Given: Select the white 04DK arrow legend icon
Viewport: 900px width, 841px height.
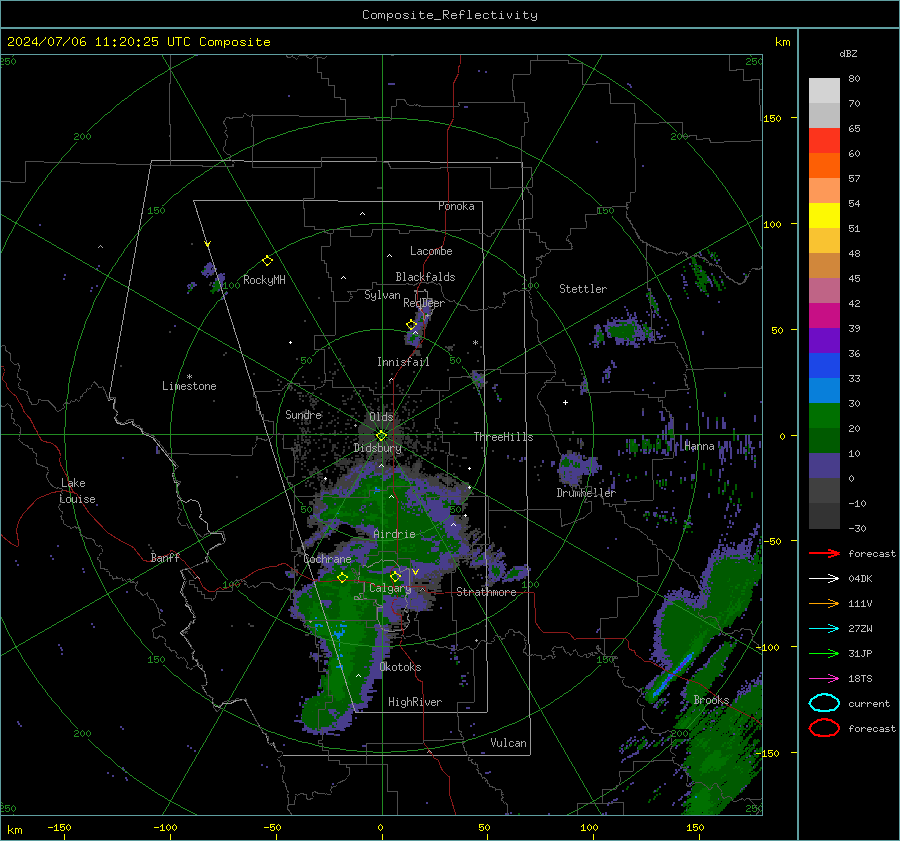Looking at the screenshot, I should pyautogui.click(x=824, y=578).
